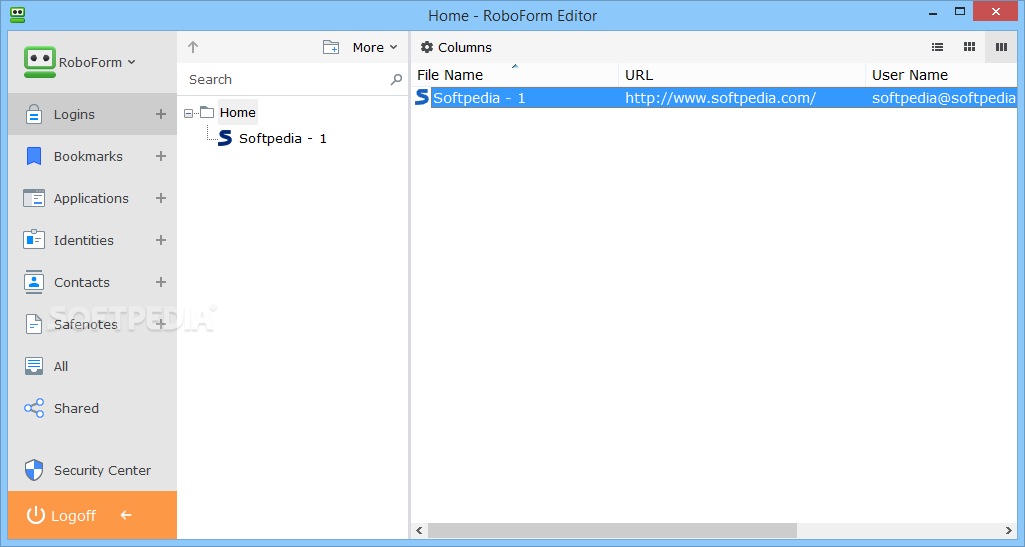Click the Logins lock icon
This screenshot has height=547, width=1025.
tap(33, 114)
